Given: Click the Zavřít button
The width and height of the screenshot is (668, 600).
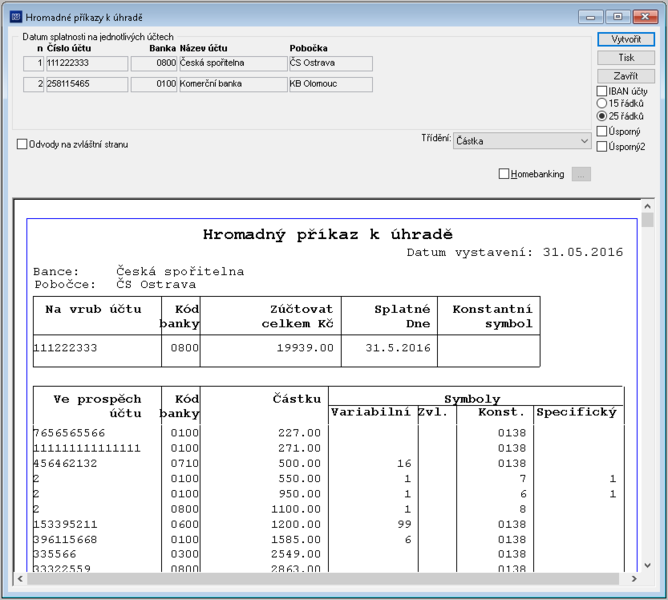Looking at the screenshot, I should (x=626, y=76).
